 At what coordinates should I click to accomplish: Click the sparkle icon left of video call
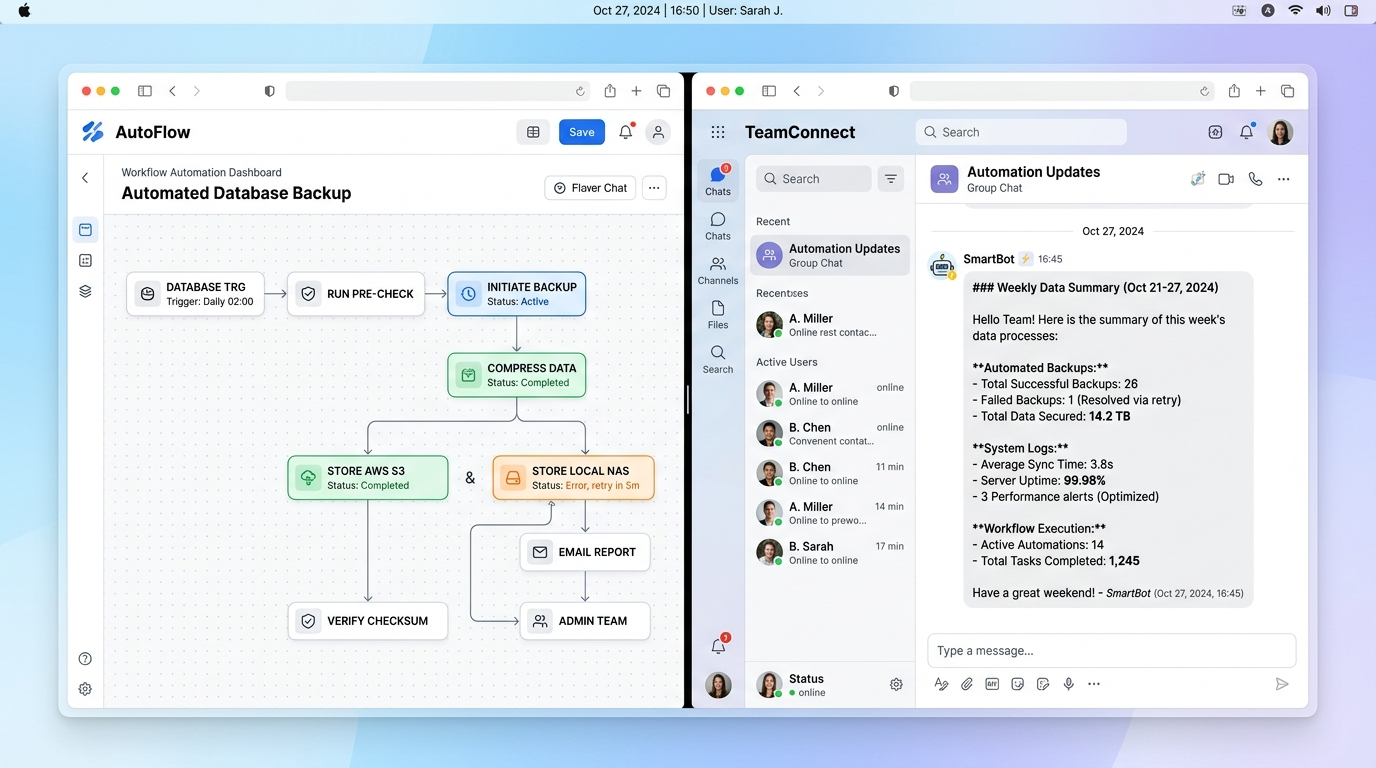(1198, 179)
